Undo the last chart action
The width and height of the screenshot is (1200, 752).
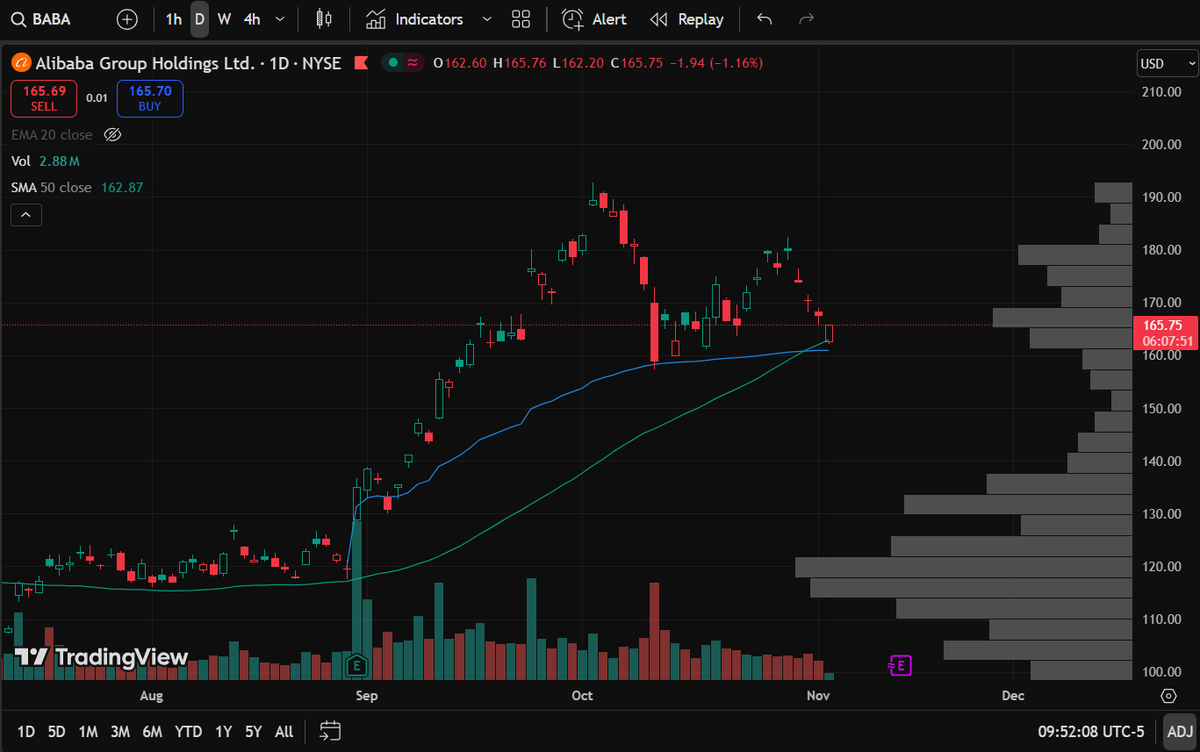pos(765,19)
